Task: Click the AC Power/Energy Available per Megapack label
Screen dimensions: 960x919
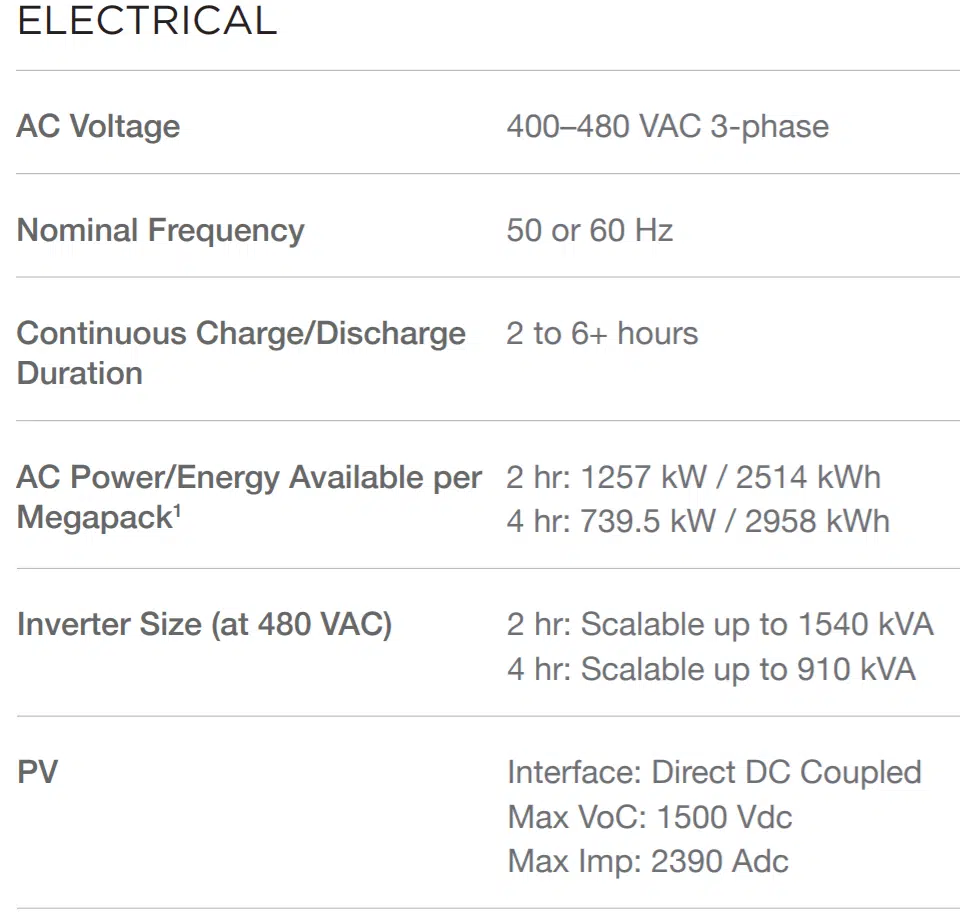Action: coord(249,498)
